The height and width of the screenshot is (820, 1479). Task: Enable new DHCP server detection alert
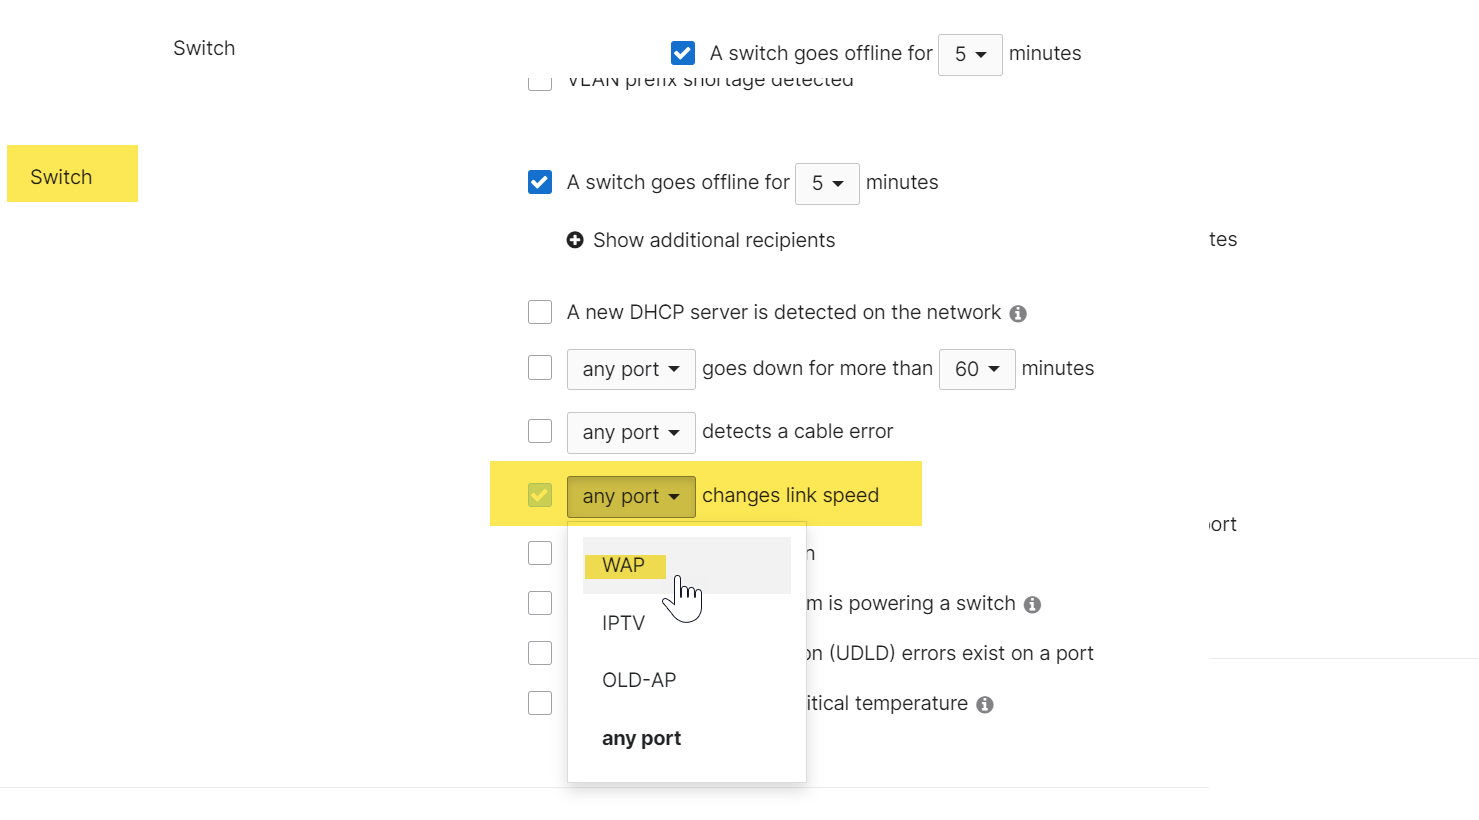pos(540,312)
